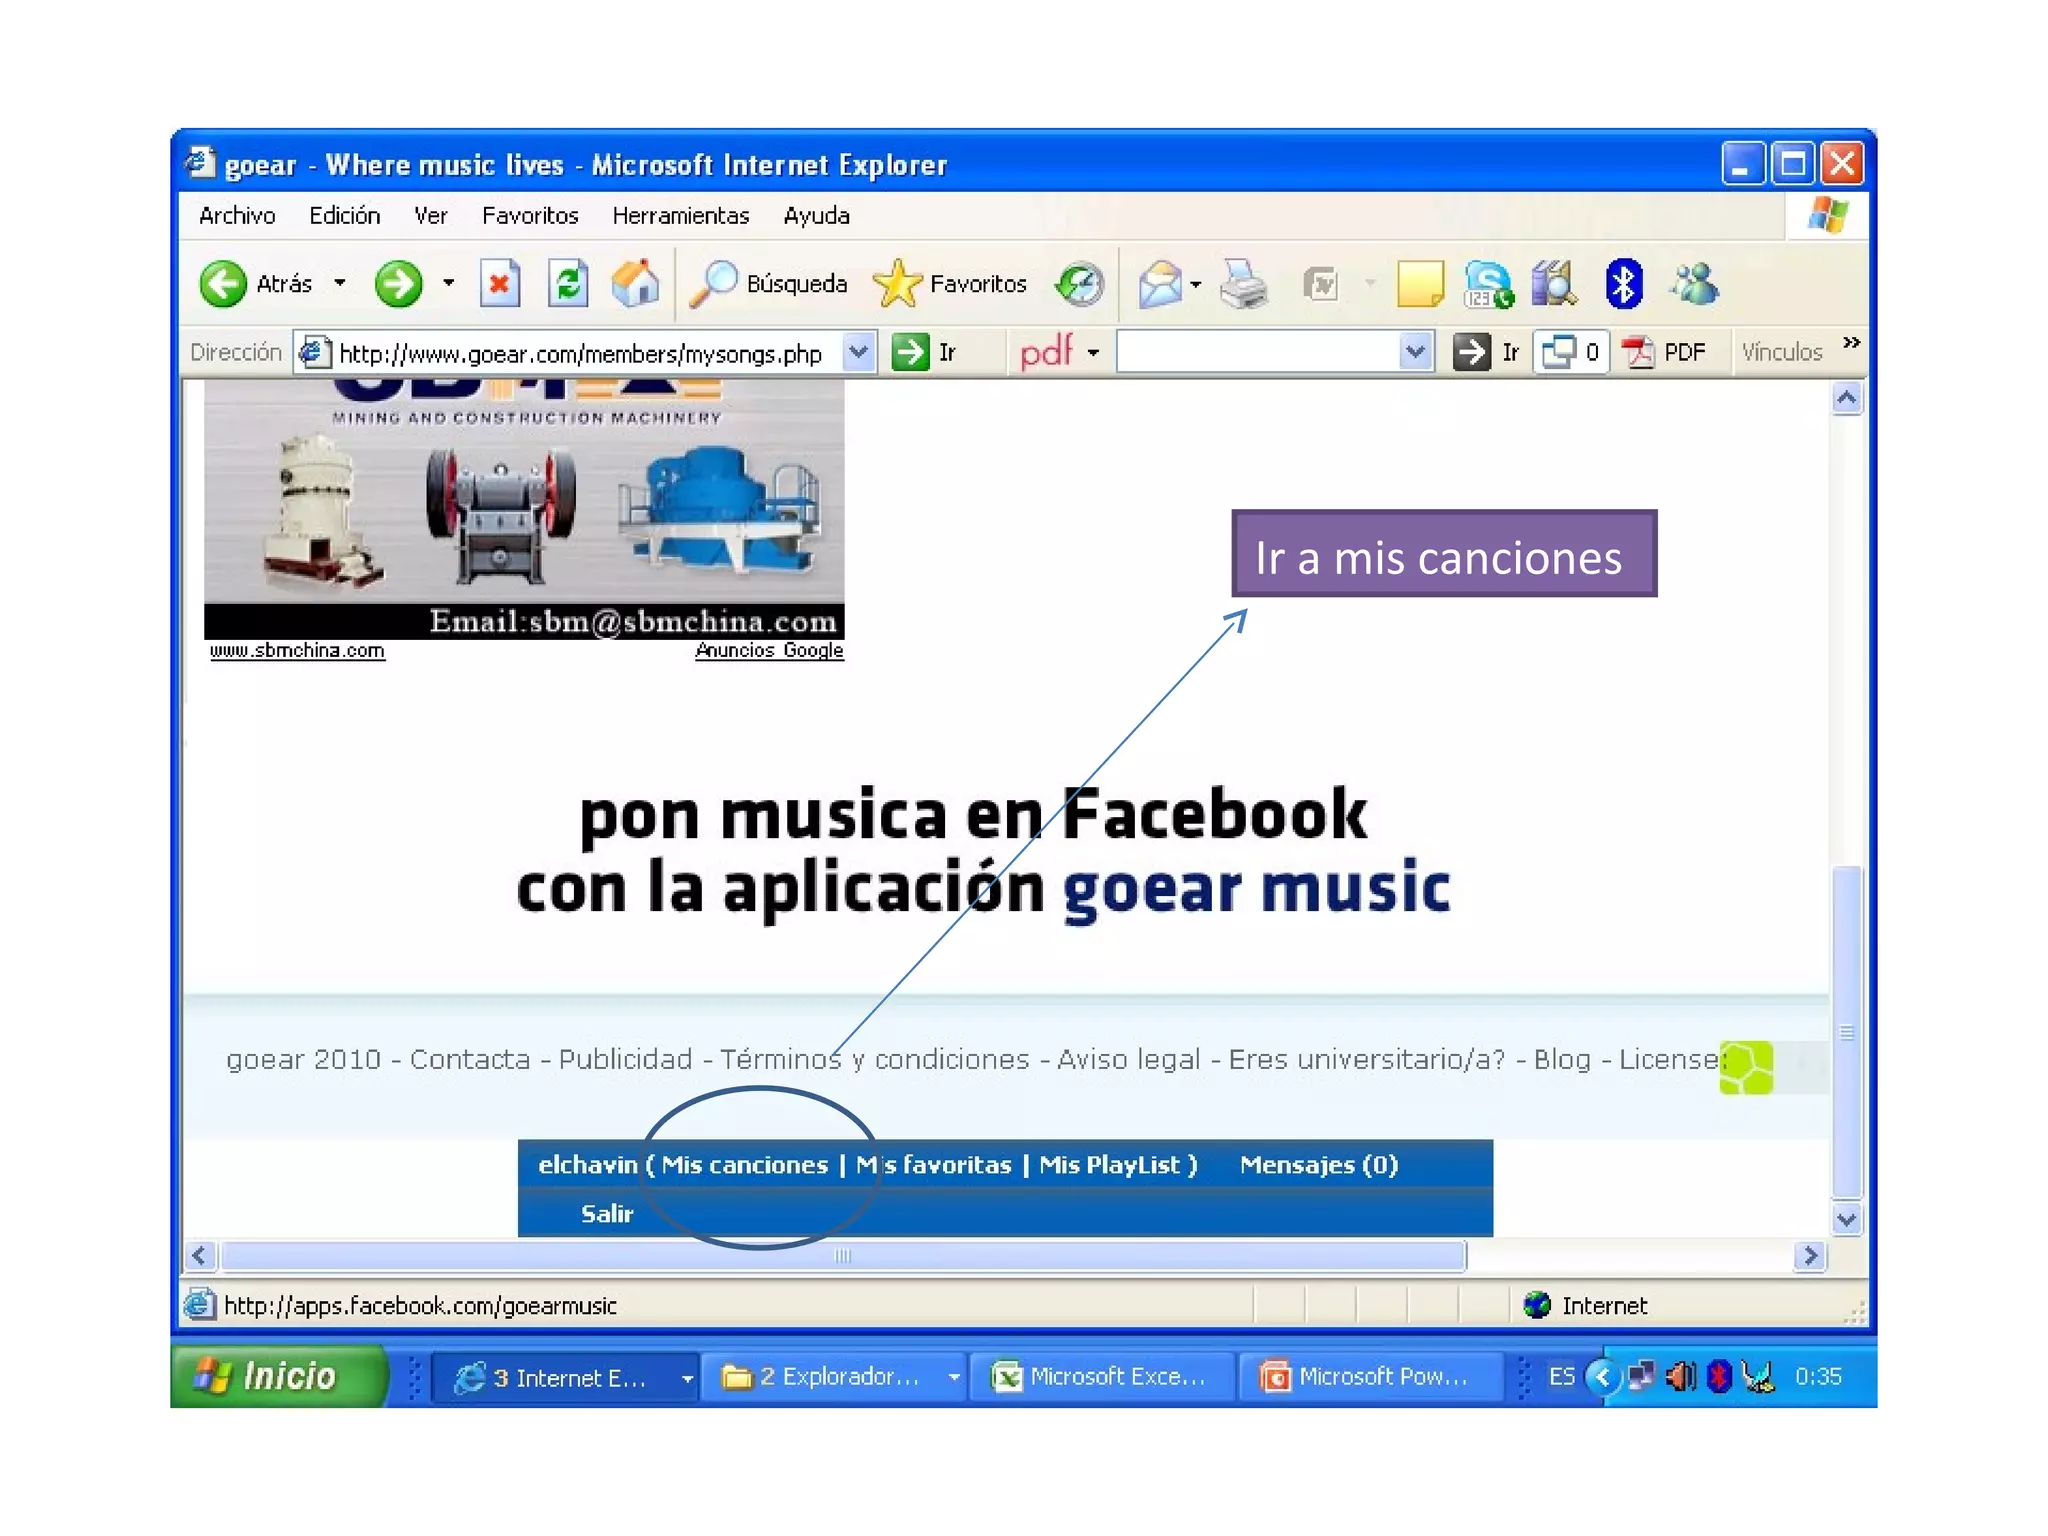Open the Favoritos star button

pyautogui.click(x=950, y=284)
